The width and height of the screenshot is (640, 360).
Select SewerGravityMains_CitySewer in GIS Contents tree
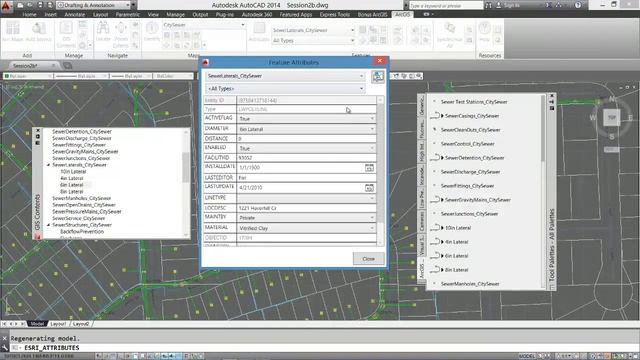click(x=85, y=151)
